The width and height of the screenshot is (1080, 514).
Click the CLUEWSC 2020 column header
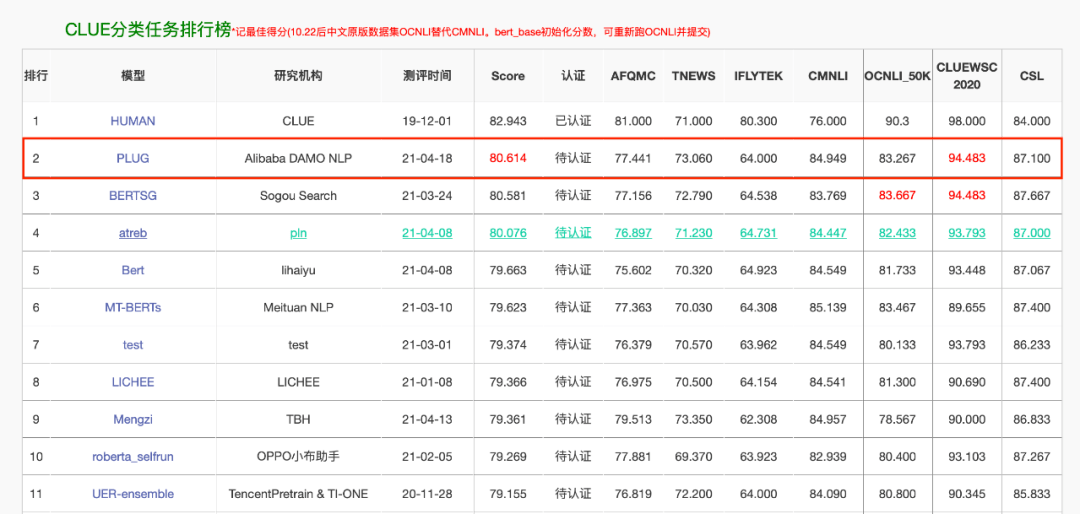tap(966, 76)
